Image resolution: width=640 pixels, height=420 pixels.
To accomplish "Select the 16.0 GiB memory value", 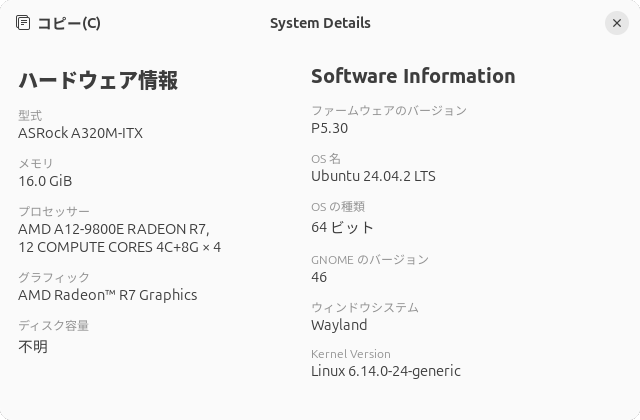I will (x=45, y=181).
